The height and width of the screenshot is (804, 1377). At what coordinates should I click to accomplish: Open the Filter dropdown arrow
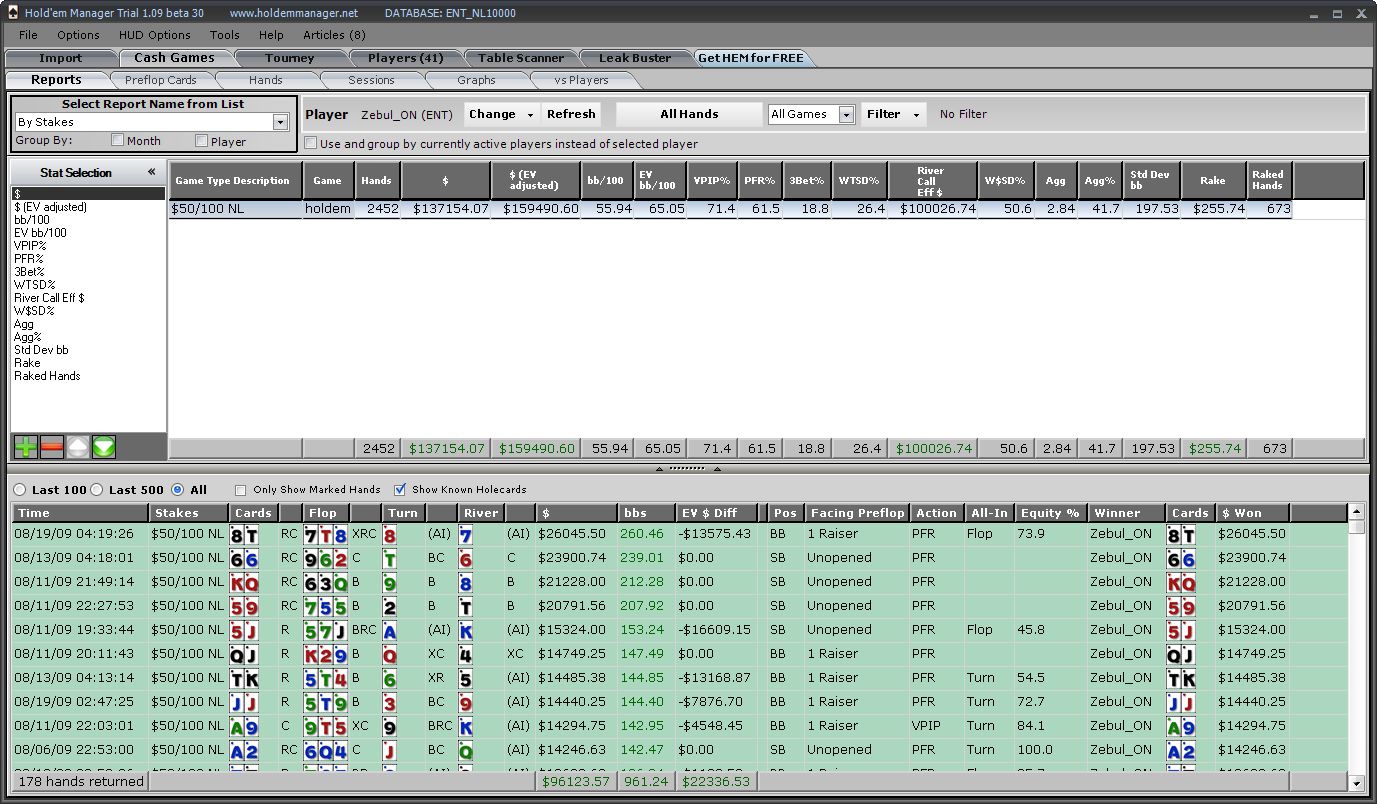point(917,115)
